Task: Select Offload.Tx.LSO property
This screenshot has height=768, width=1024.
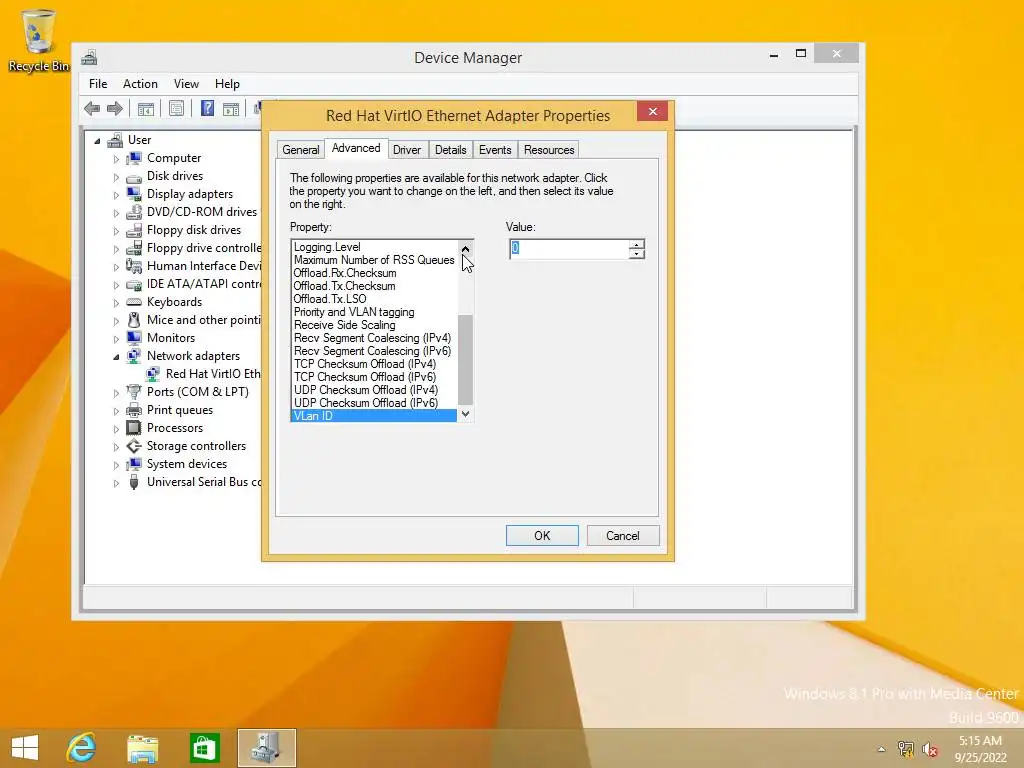Action: point(374,299)
